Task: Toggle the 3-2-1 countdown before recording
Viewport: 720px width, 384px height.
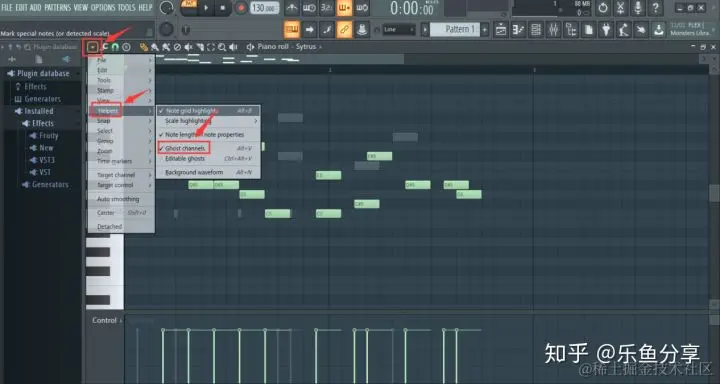Action: pyautogui.click(x=326, y=8)
